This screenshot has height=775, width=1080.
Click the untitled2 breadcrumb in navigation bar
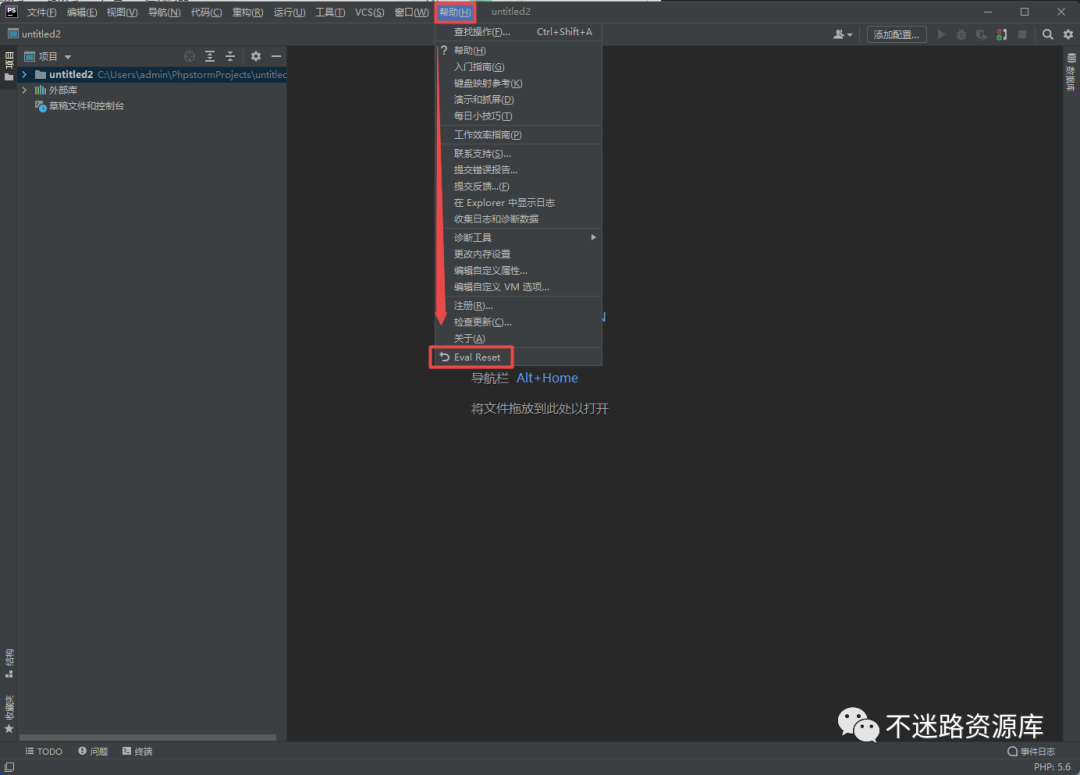[x=34, y=34]
